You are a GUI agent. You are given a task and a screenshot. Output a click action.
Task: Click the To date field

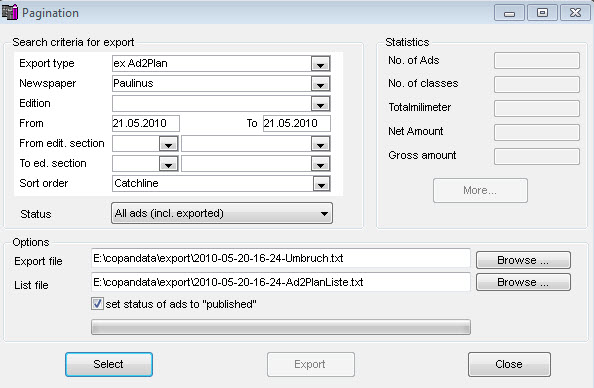coord(297,124)
